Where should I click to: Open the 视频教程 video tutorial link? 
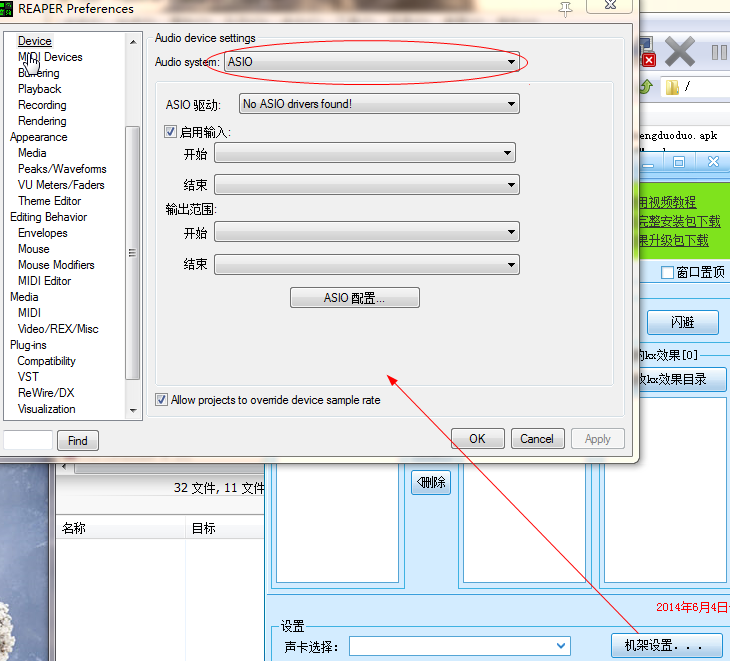(668, 202)
